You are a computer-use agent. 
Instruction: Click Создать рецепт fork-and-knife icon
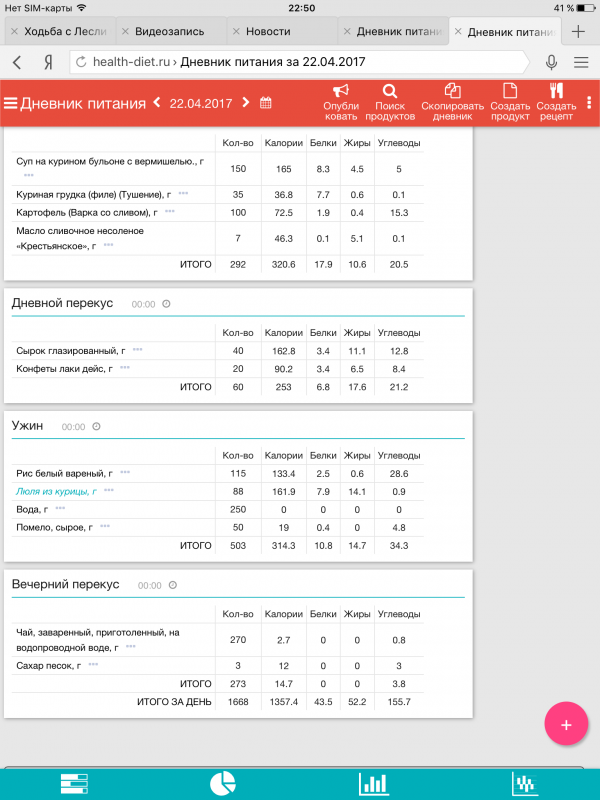(556, 91)
